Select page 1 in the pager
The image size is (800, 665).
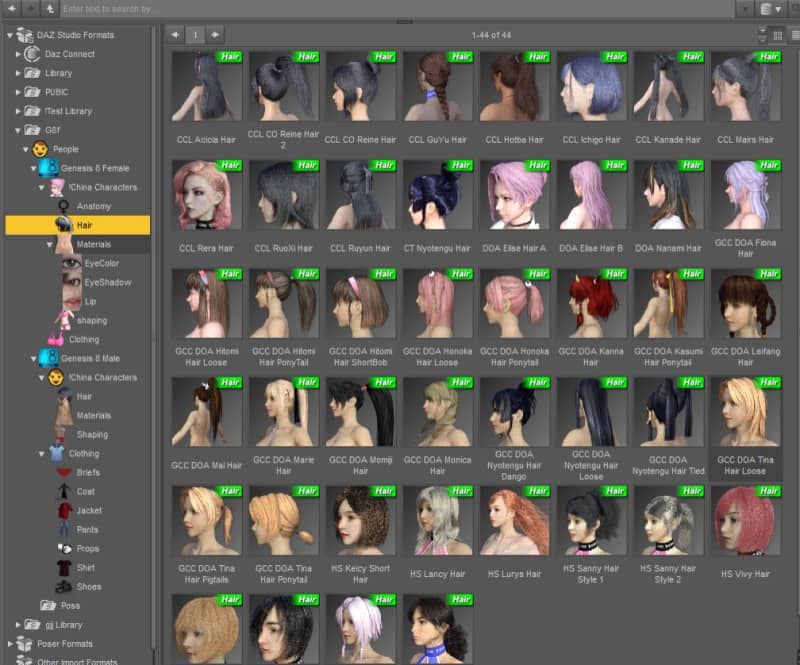coord(195,35)
